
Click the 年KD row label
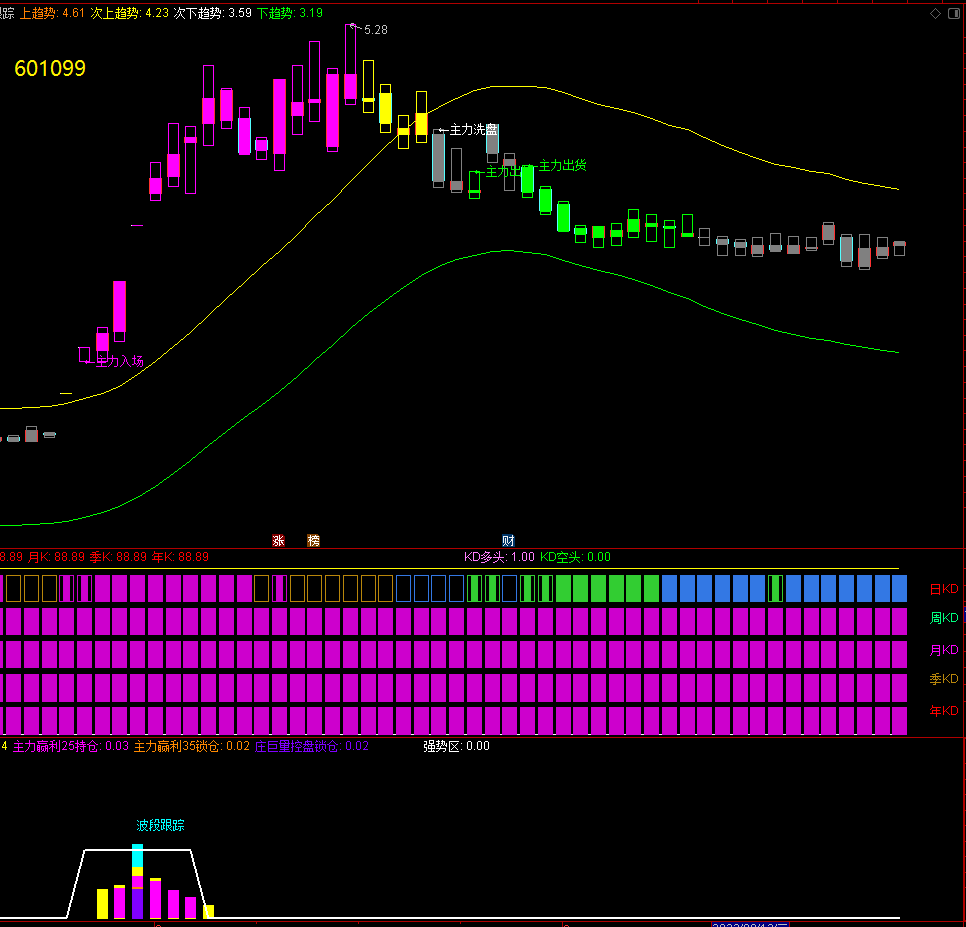pos(944,711)
